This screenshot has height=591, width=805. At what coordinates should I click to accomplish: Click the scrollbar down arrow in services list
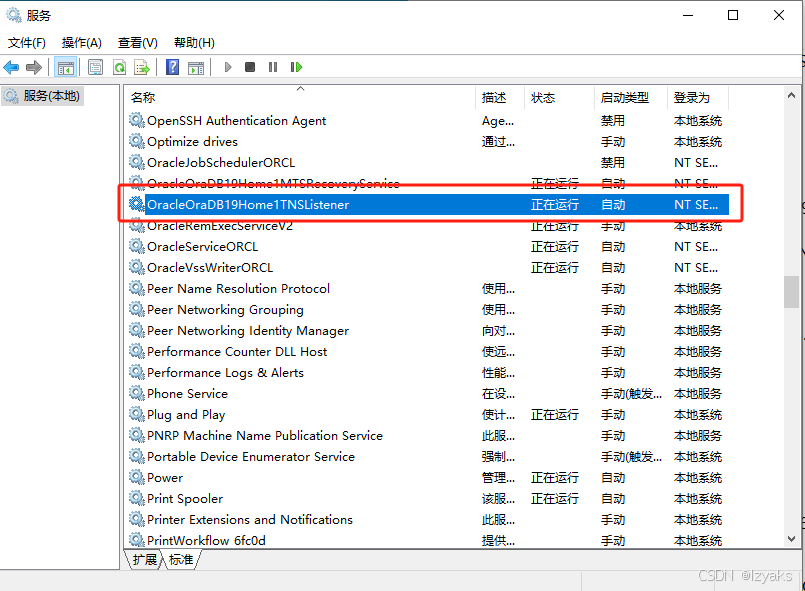click(791, 539)
